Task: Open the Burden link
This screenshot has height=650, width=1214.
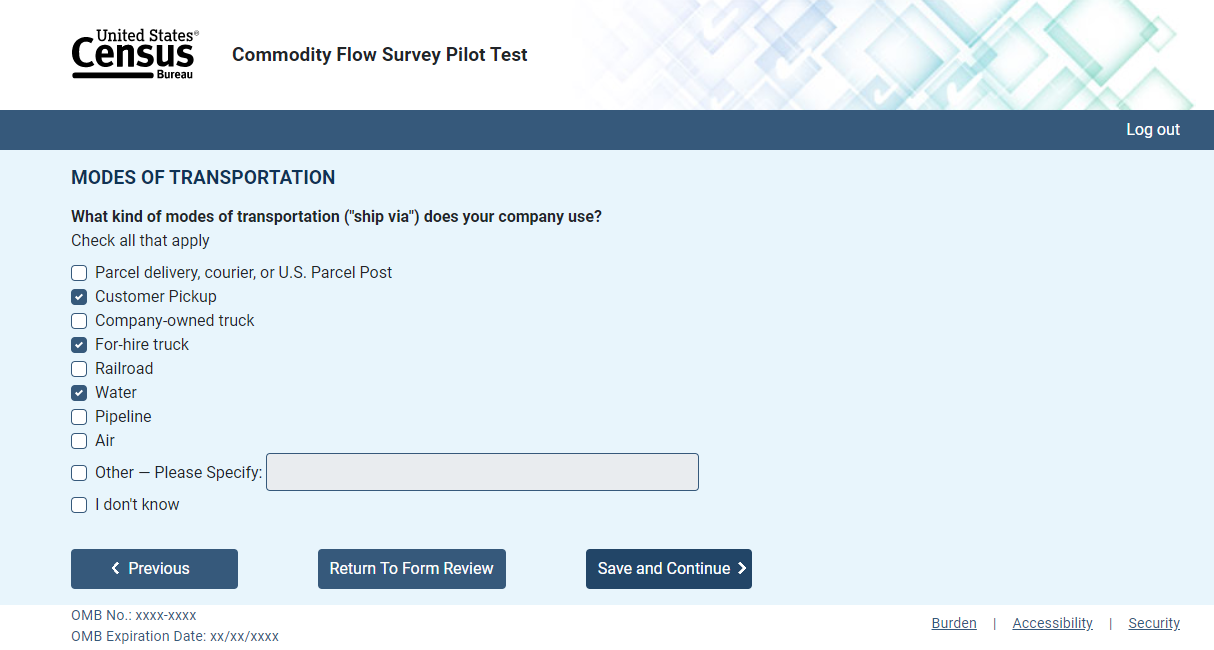Action: (953, 623)
